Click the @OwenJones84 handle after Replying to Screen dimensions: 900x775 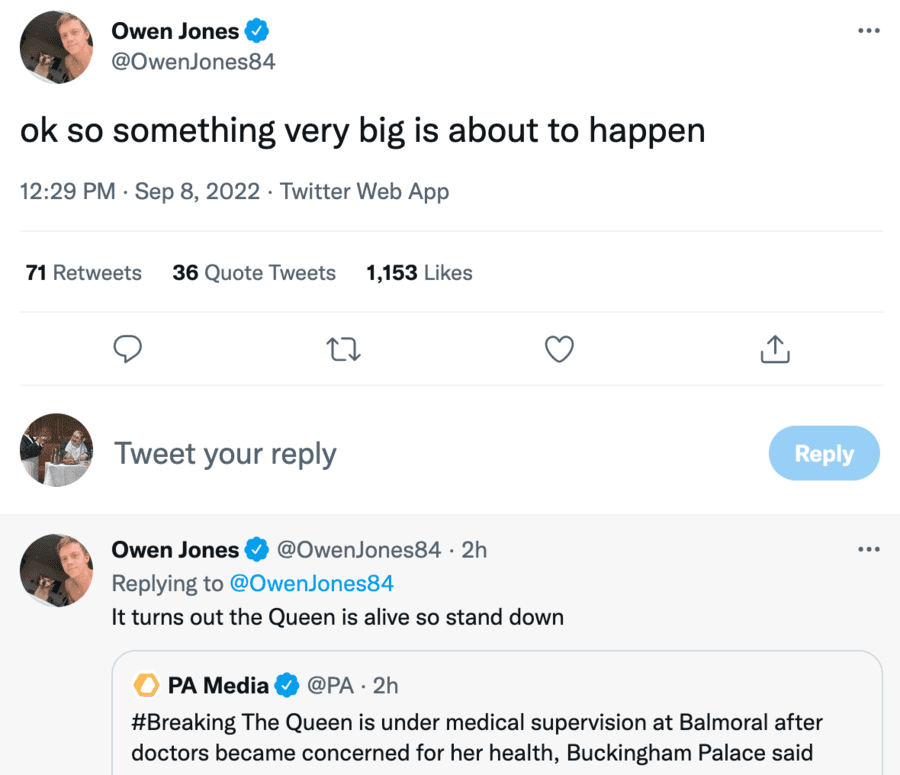point(312,583)
